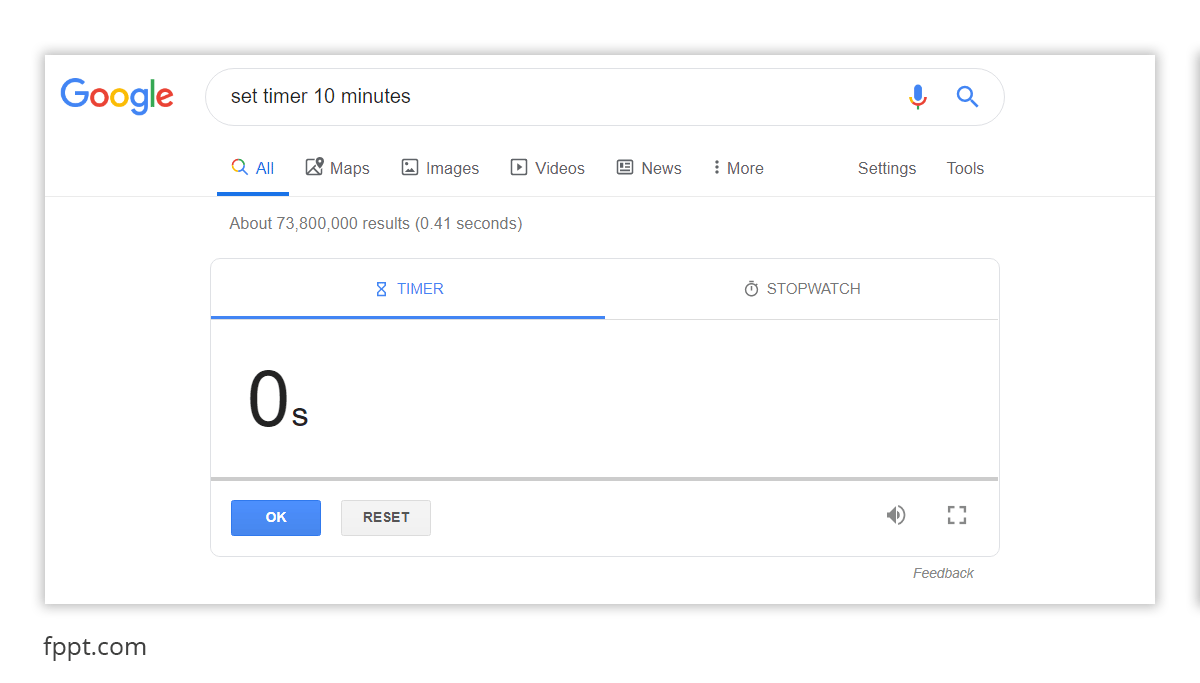Click the microphone voice search icon

[x=917, y=97]
